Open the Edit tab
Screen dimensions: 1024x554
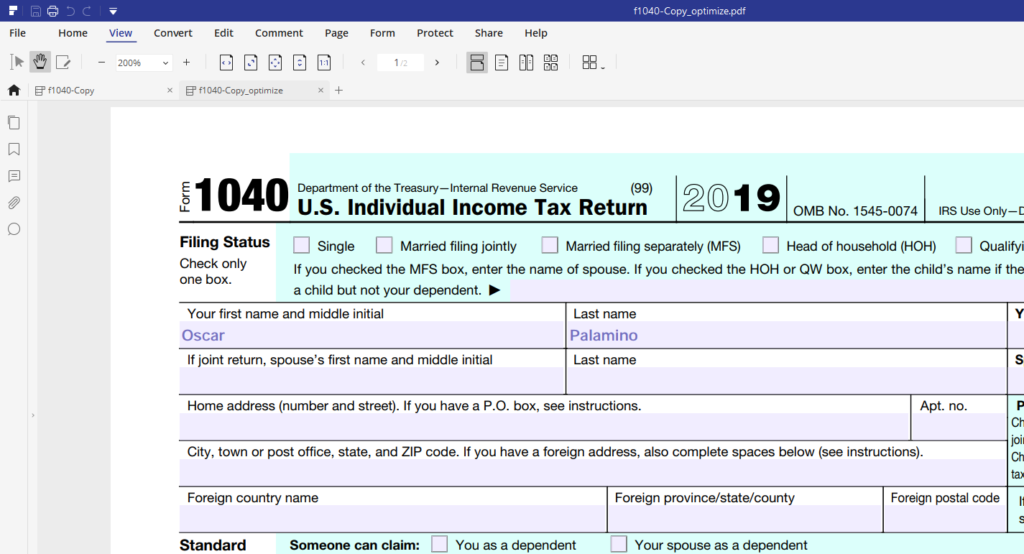pyautogui.click(x=223, y=33)
